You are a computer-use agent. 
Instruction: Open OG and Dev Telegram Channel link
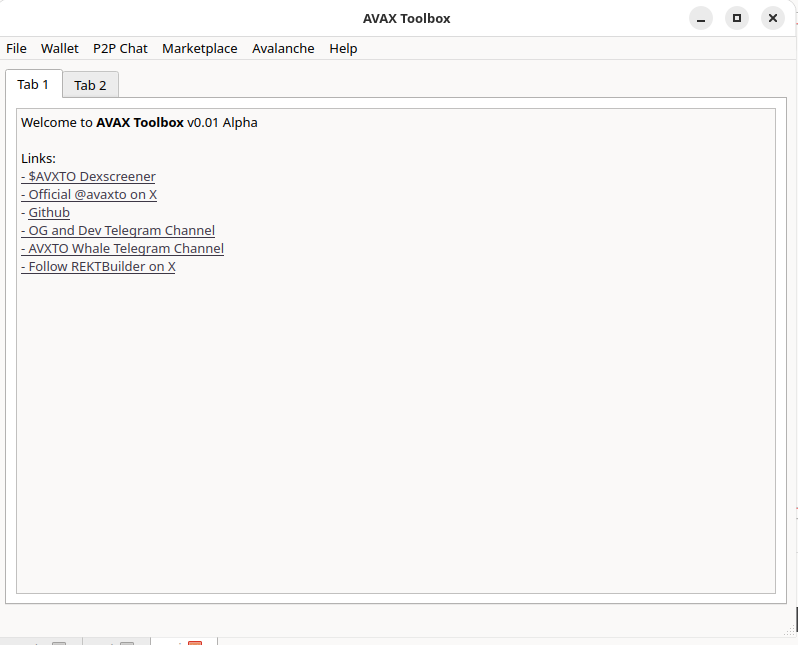[x=119, y=231]
